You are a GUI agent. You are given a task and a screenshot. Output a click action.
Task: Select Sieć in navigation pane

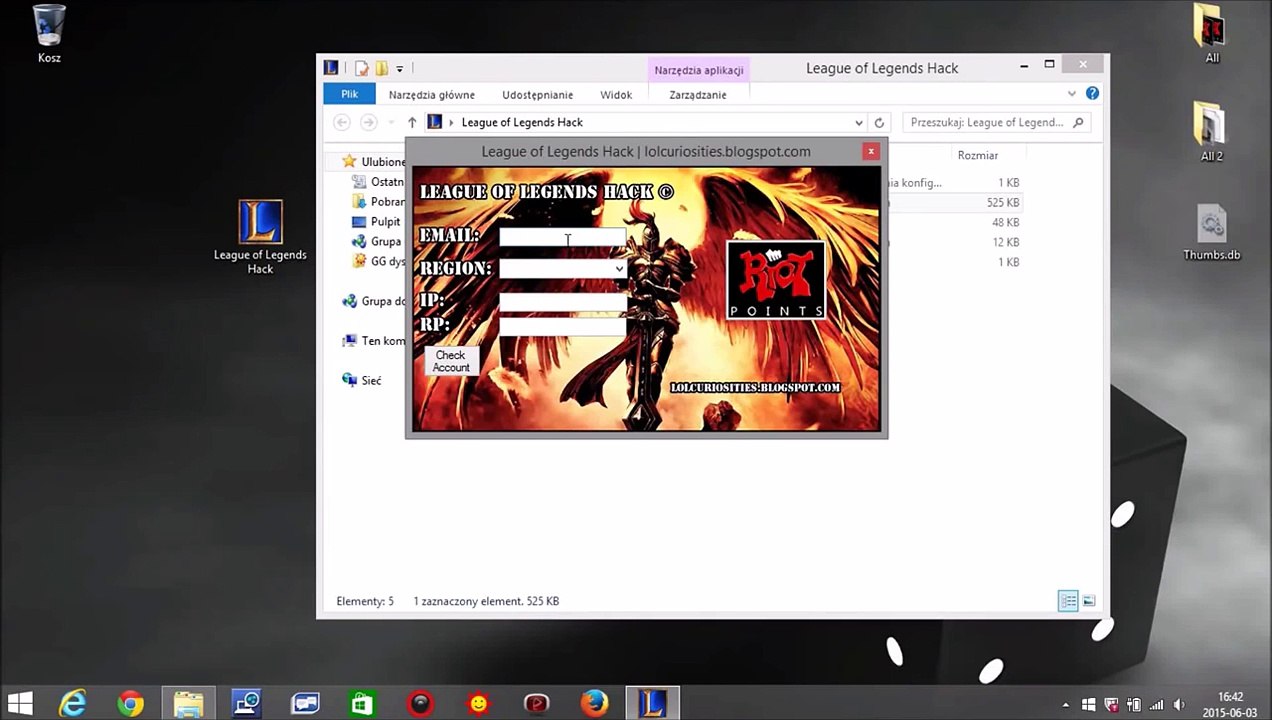click(361, 380)
